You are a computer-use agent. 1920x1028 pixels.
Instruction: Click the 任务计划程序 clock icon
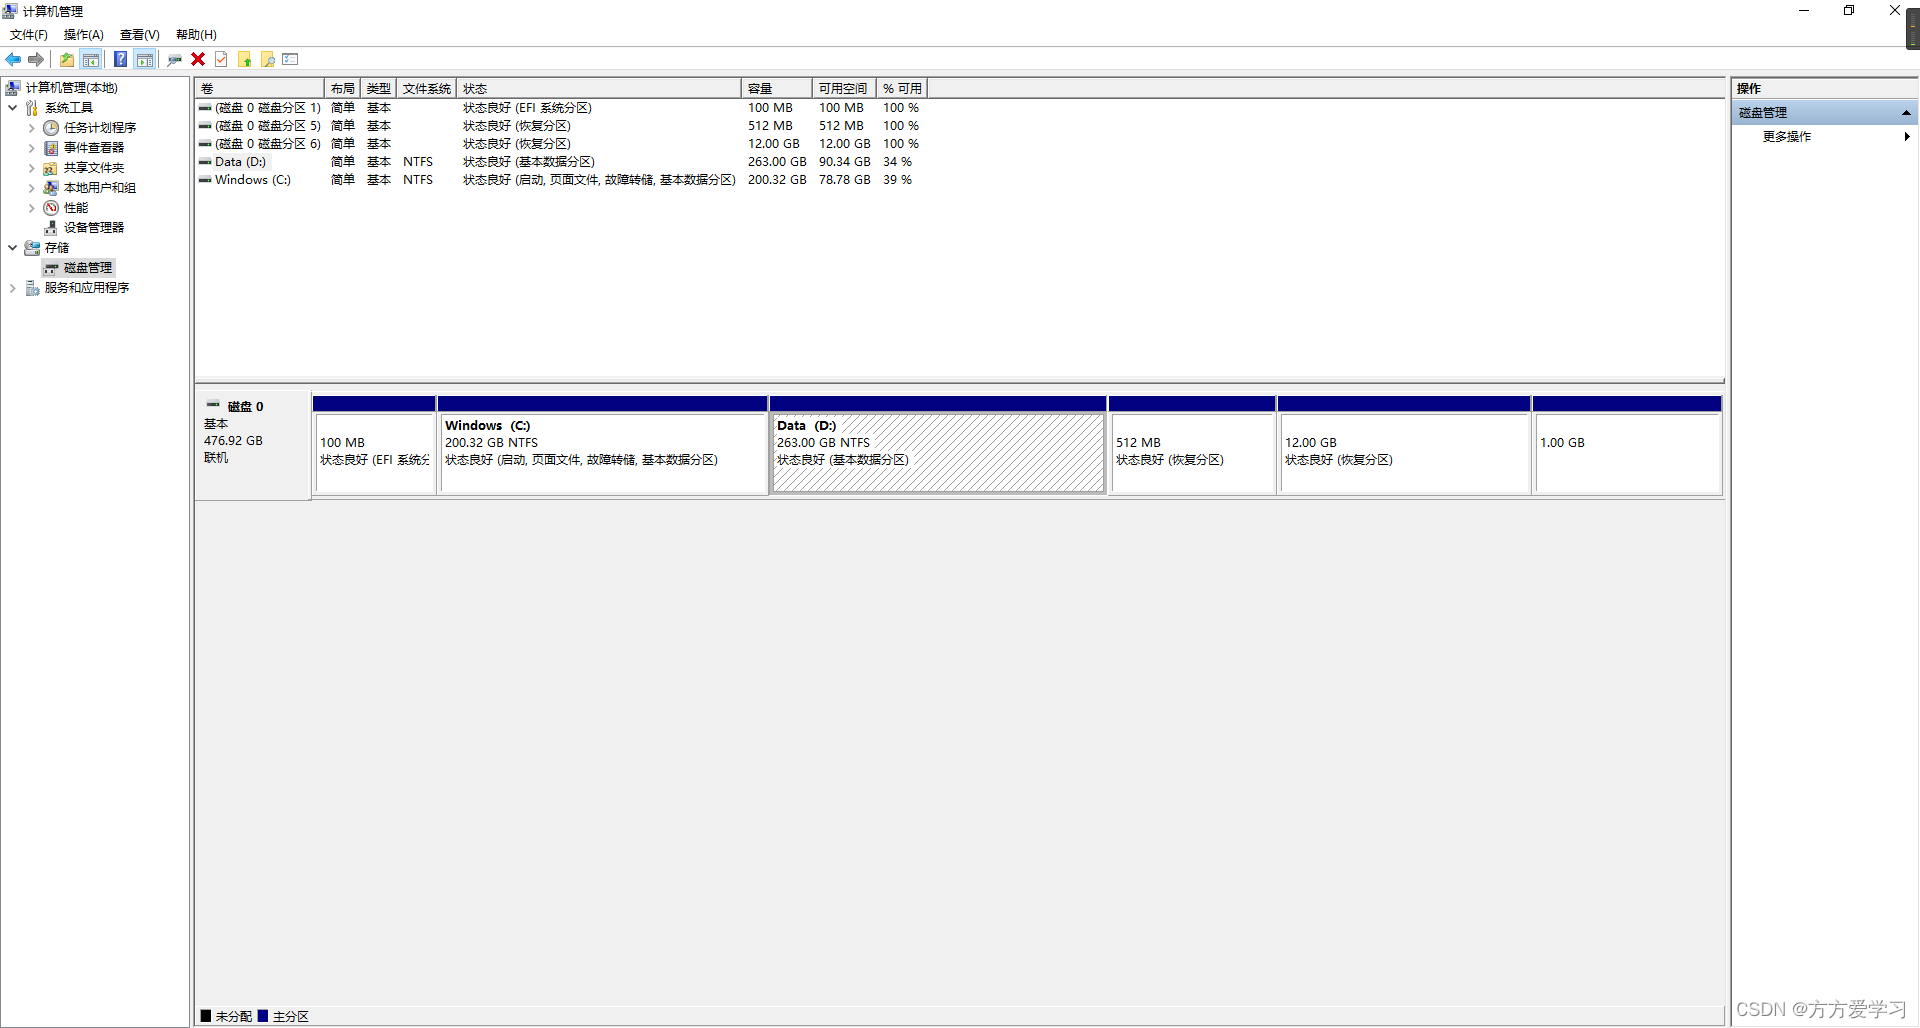(51, 128)
